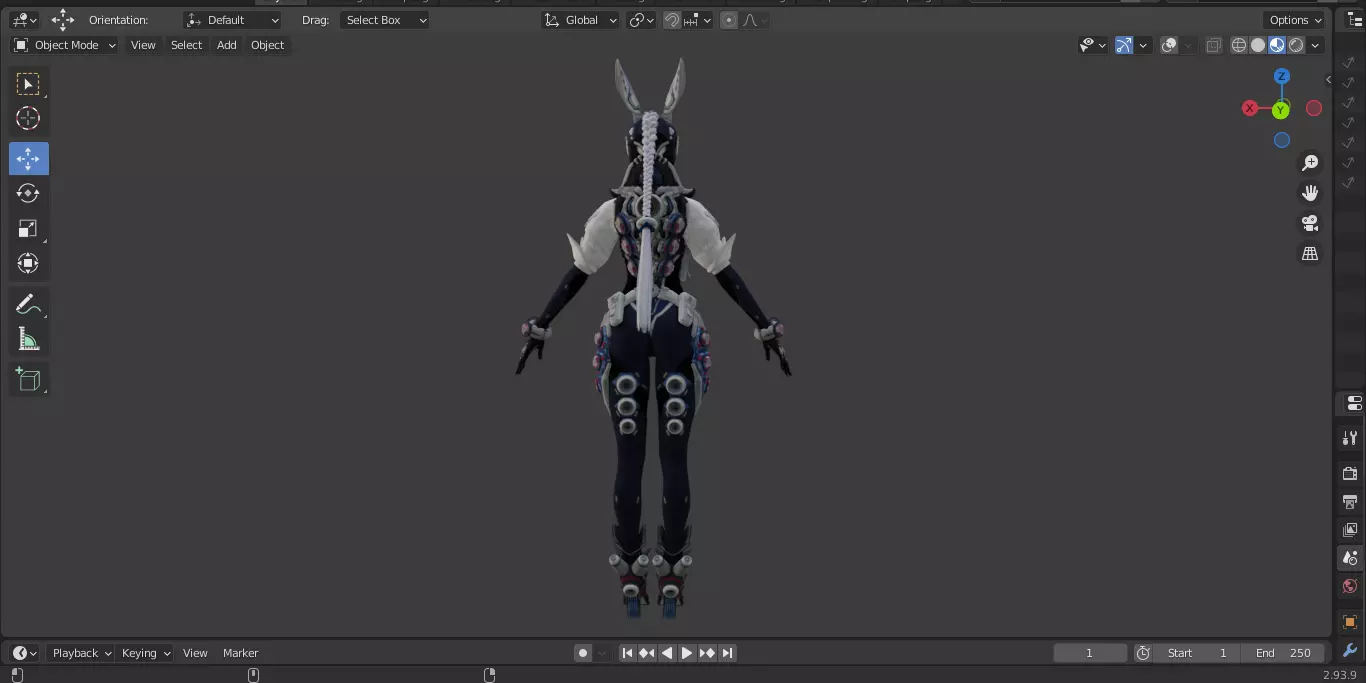Open Modifier properties wrench tab

(x=1350, y=651)
